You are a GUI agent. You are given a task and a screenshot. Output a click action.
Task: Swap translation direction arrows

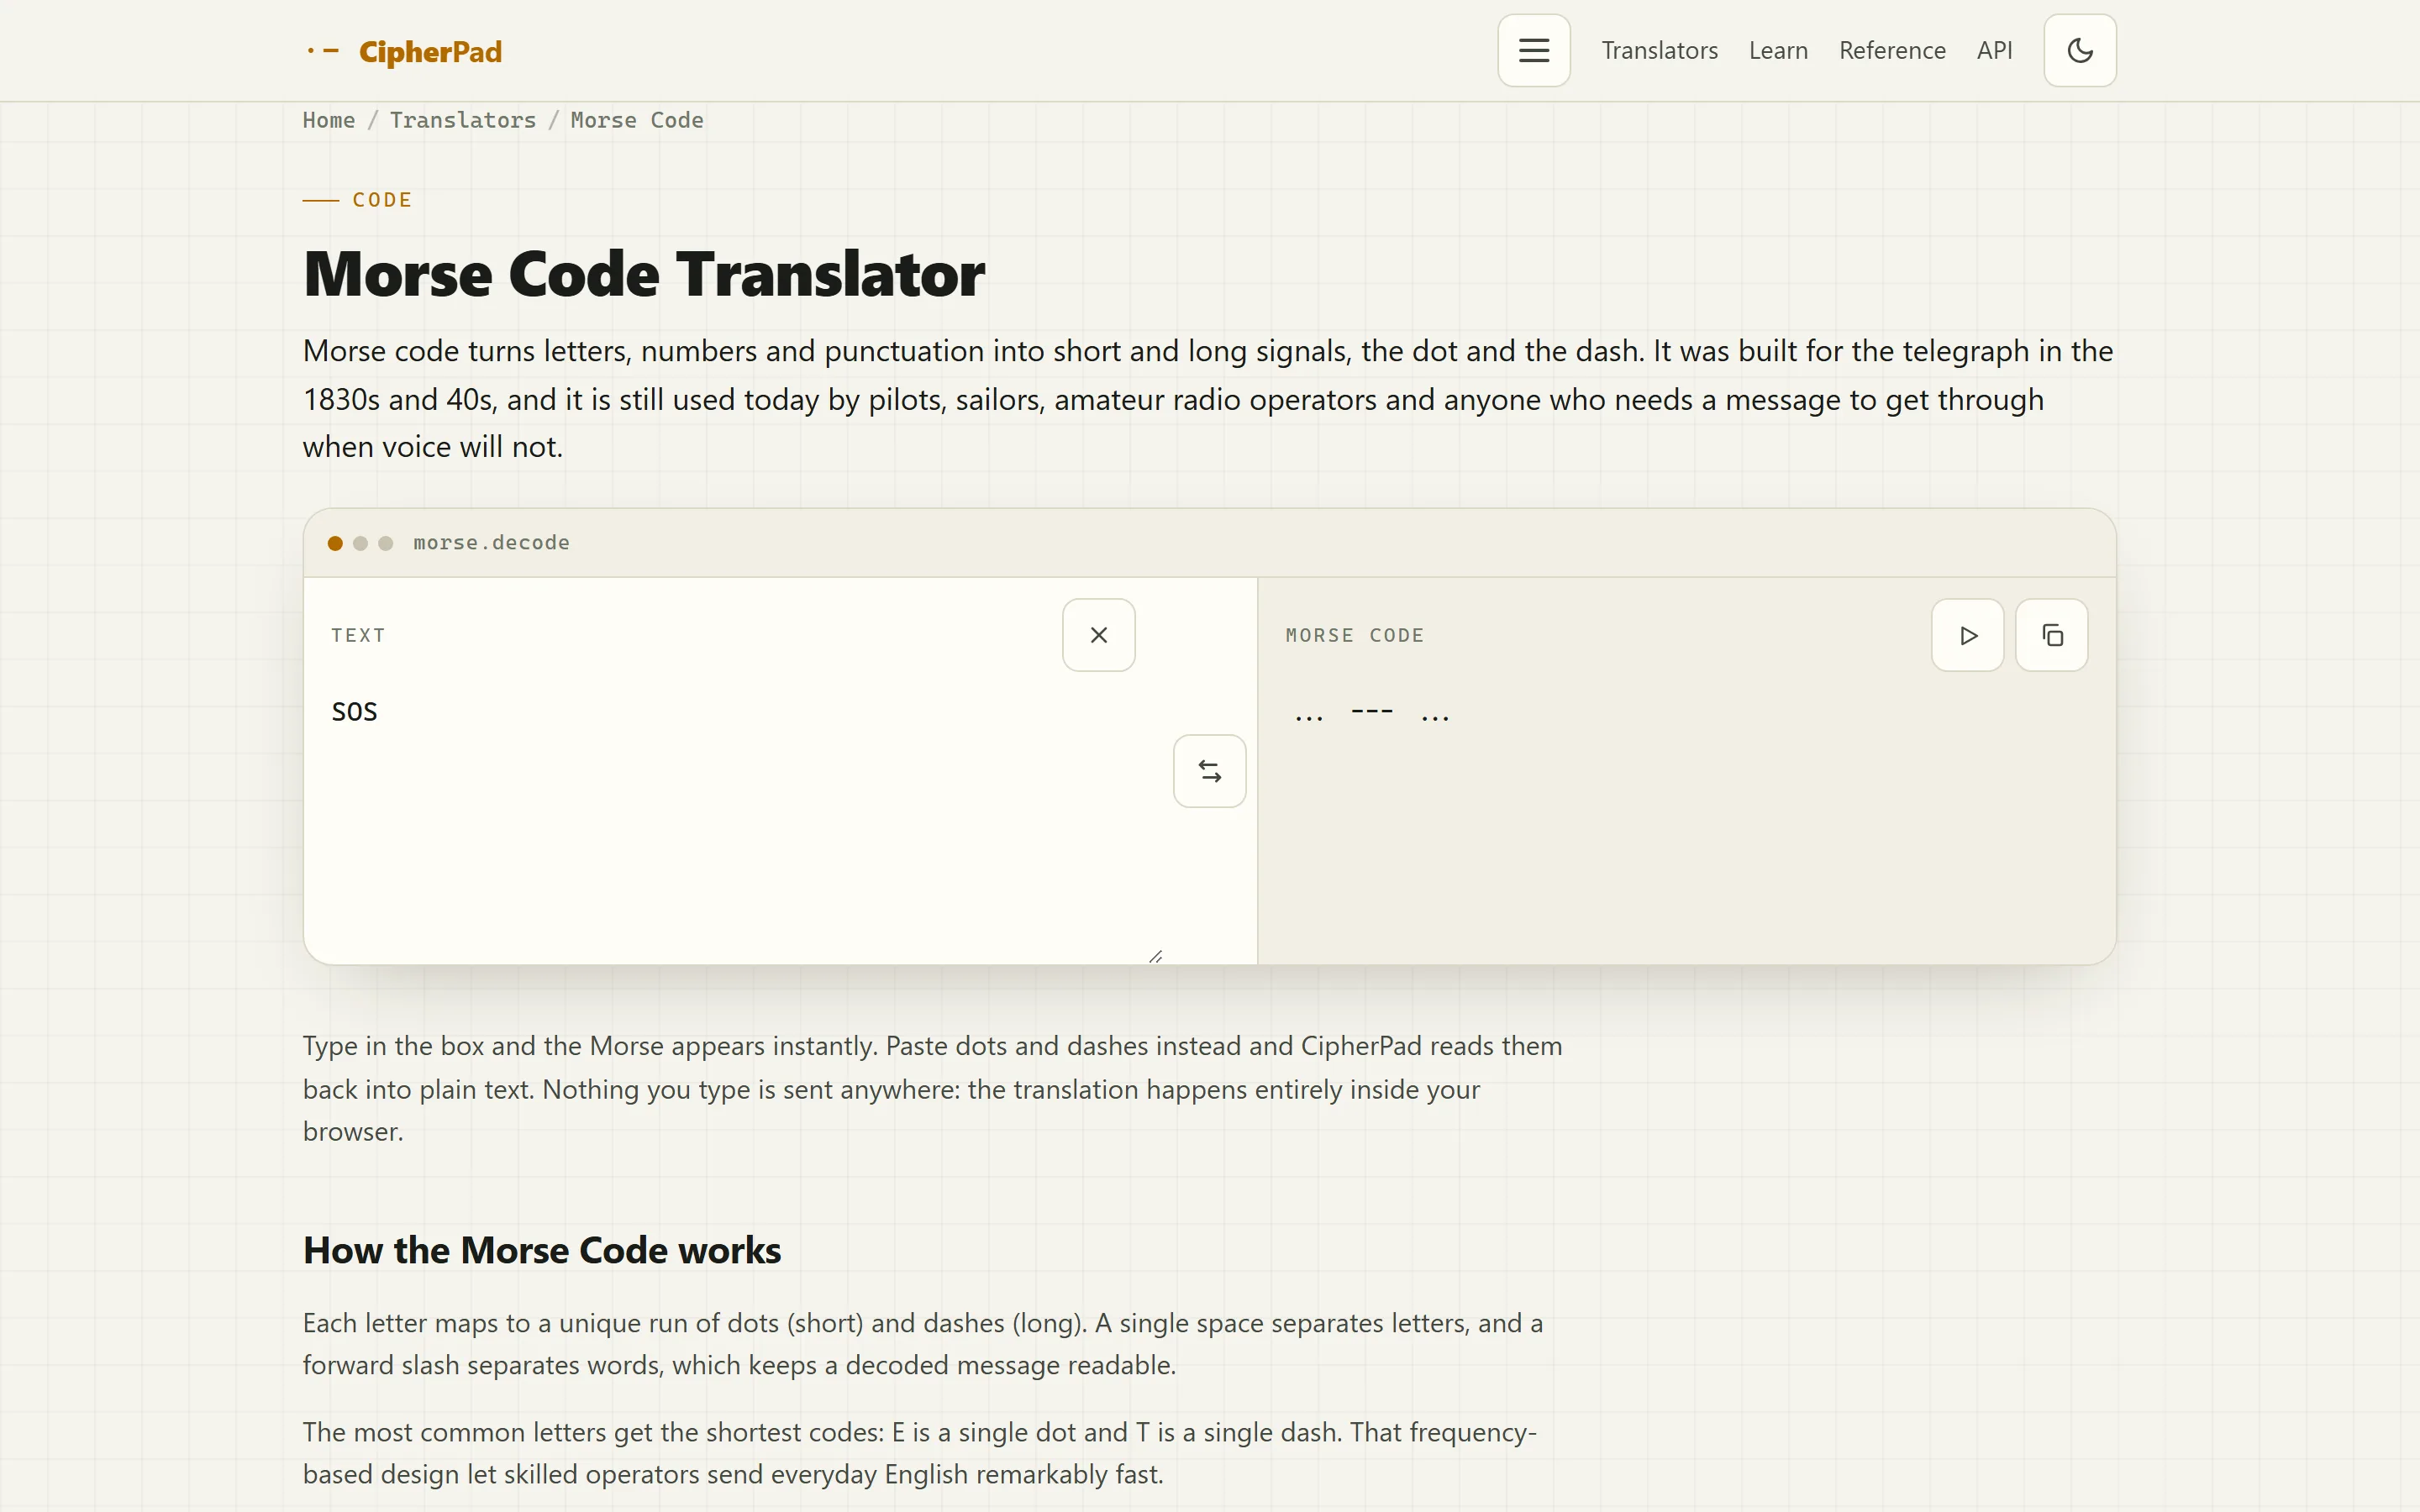point(1209,771)
